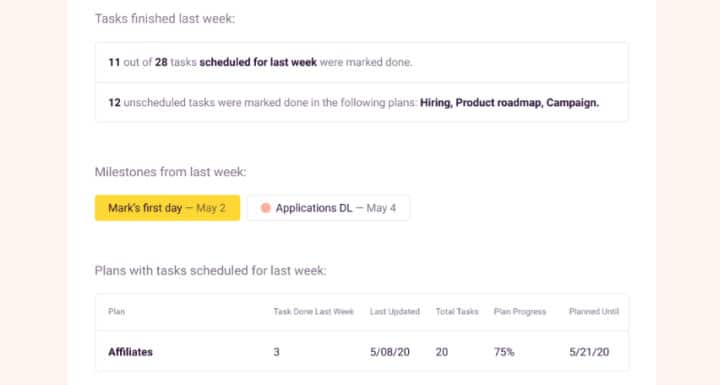Click the scheduled for last week text
The width and height of the screenshot is (720, 385).
(258, 62)
